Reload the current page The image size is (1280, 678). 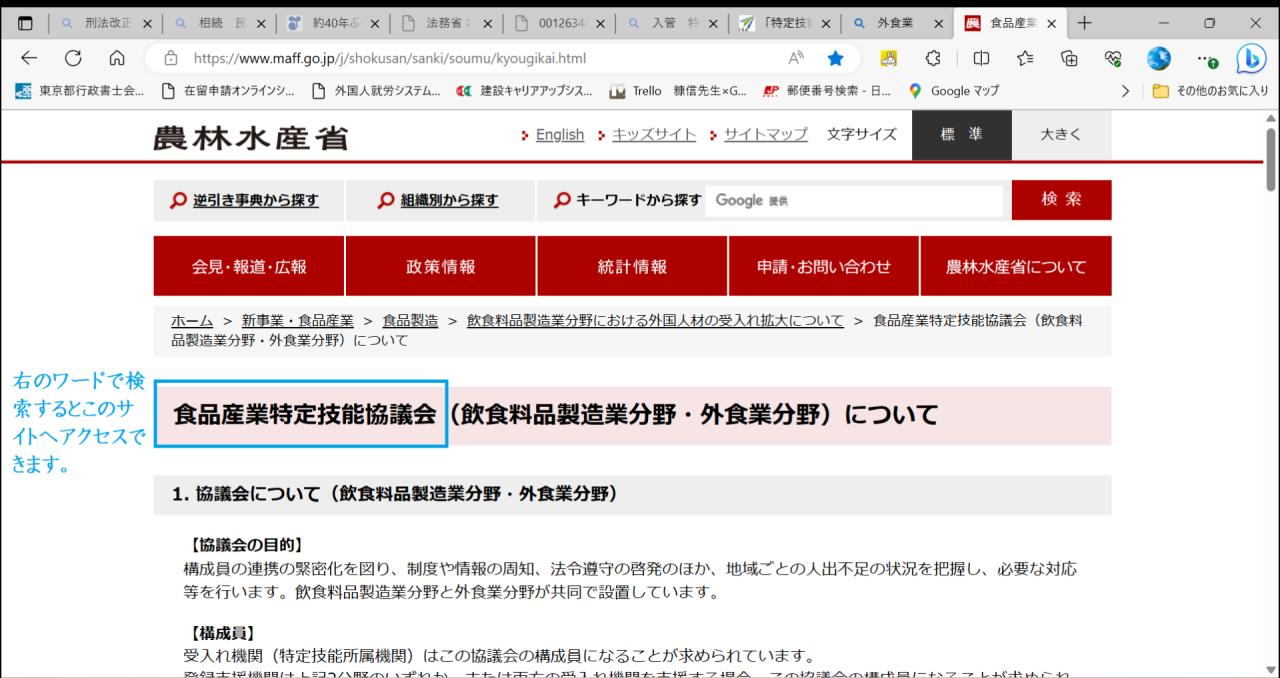pos(73,58)
